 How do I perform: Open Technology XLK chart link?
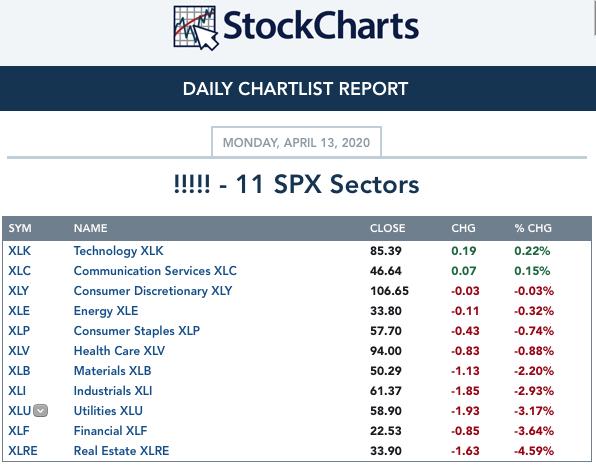(x=118, y=251)
